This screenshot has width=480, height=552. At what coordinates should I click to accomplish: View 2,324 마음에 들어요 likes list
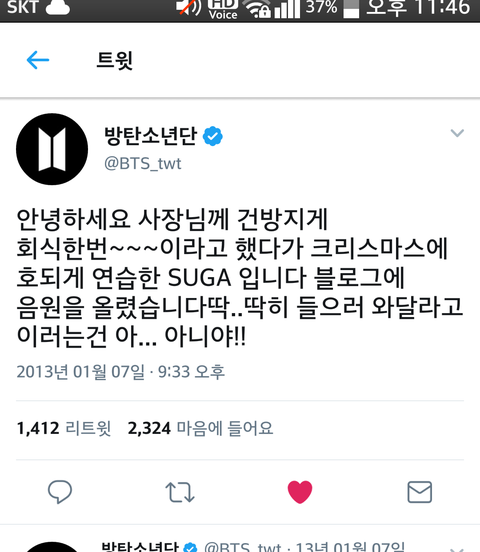[x=200, y=428]
